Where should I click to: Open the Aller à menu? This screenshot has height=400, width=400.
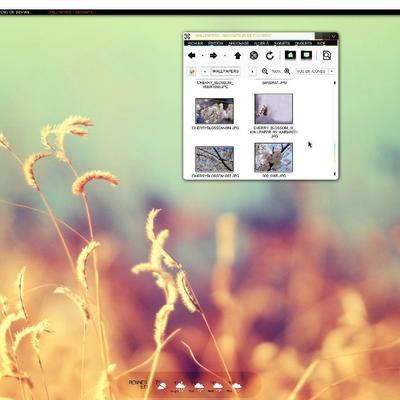(x=261, y=43)
